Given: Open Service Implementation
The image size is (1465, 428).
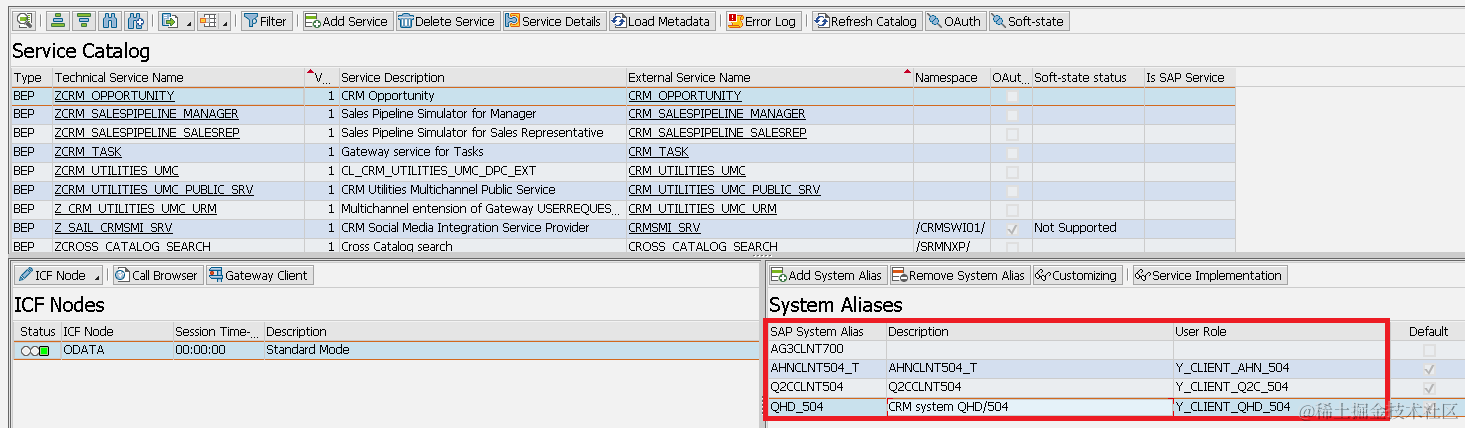Looking at the screenshot, I should click(x=1210, y=275).
